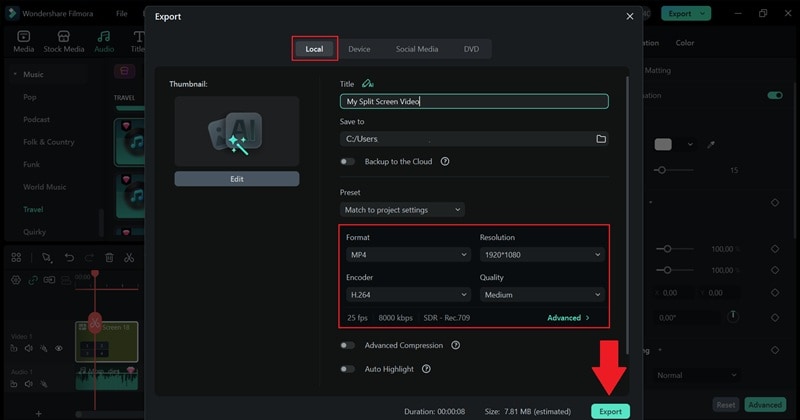Screen dimensions: 800x420
Task: Open the Encoder H.264 dropdown
Action: 408,294
